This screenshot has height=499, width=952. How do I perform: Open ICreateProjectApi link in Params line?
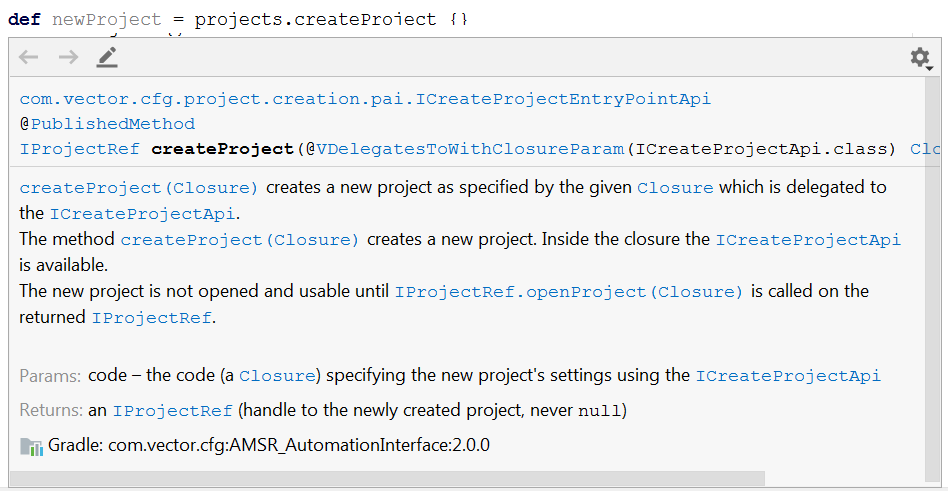tap(788, 376)
